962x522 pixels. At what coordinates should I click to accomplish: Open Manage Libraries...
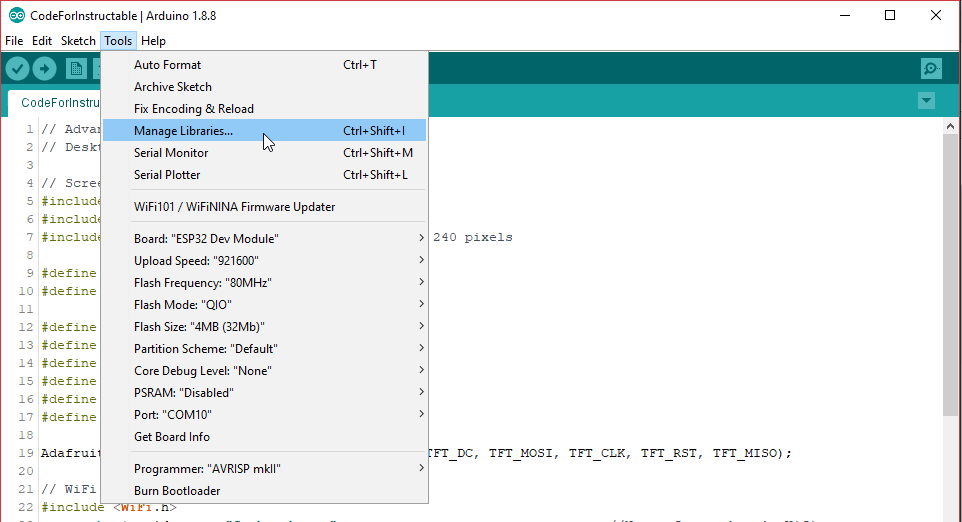coord(264,131)
